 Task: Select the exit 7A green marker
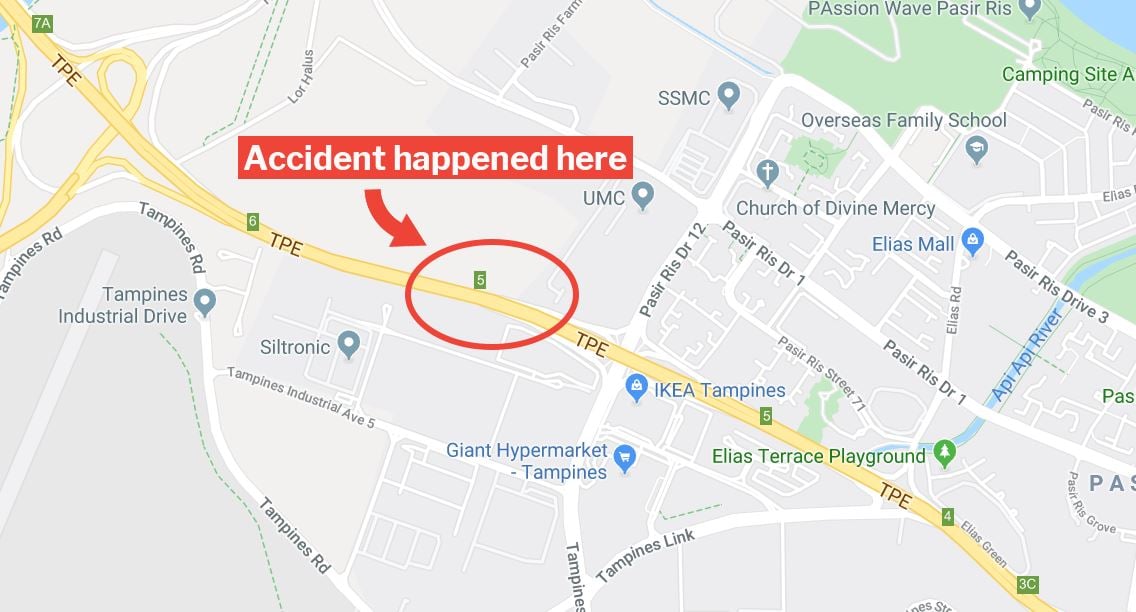[42, 24]
